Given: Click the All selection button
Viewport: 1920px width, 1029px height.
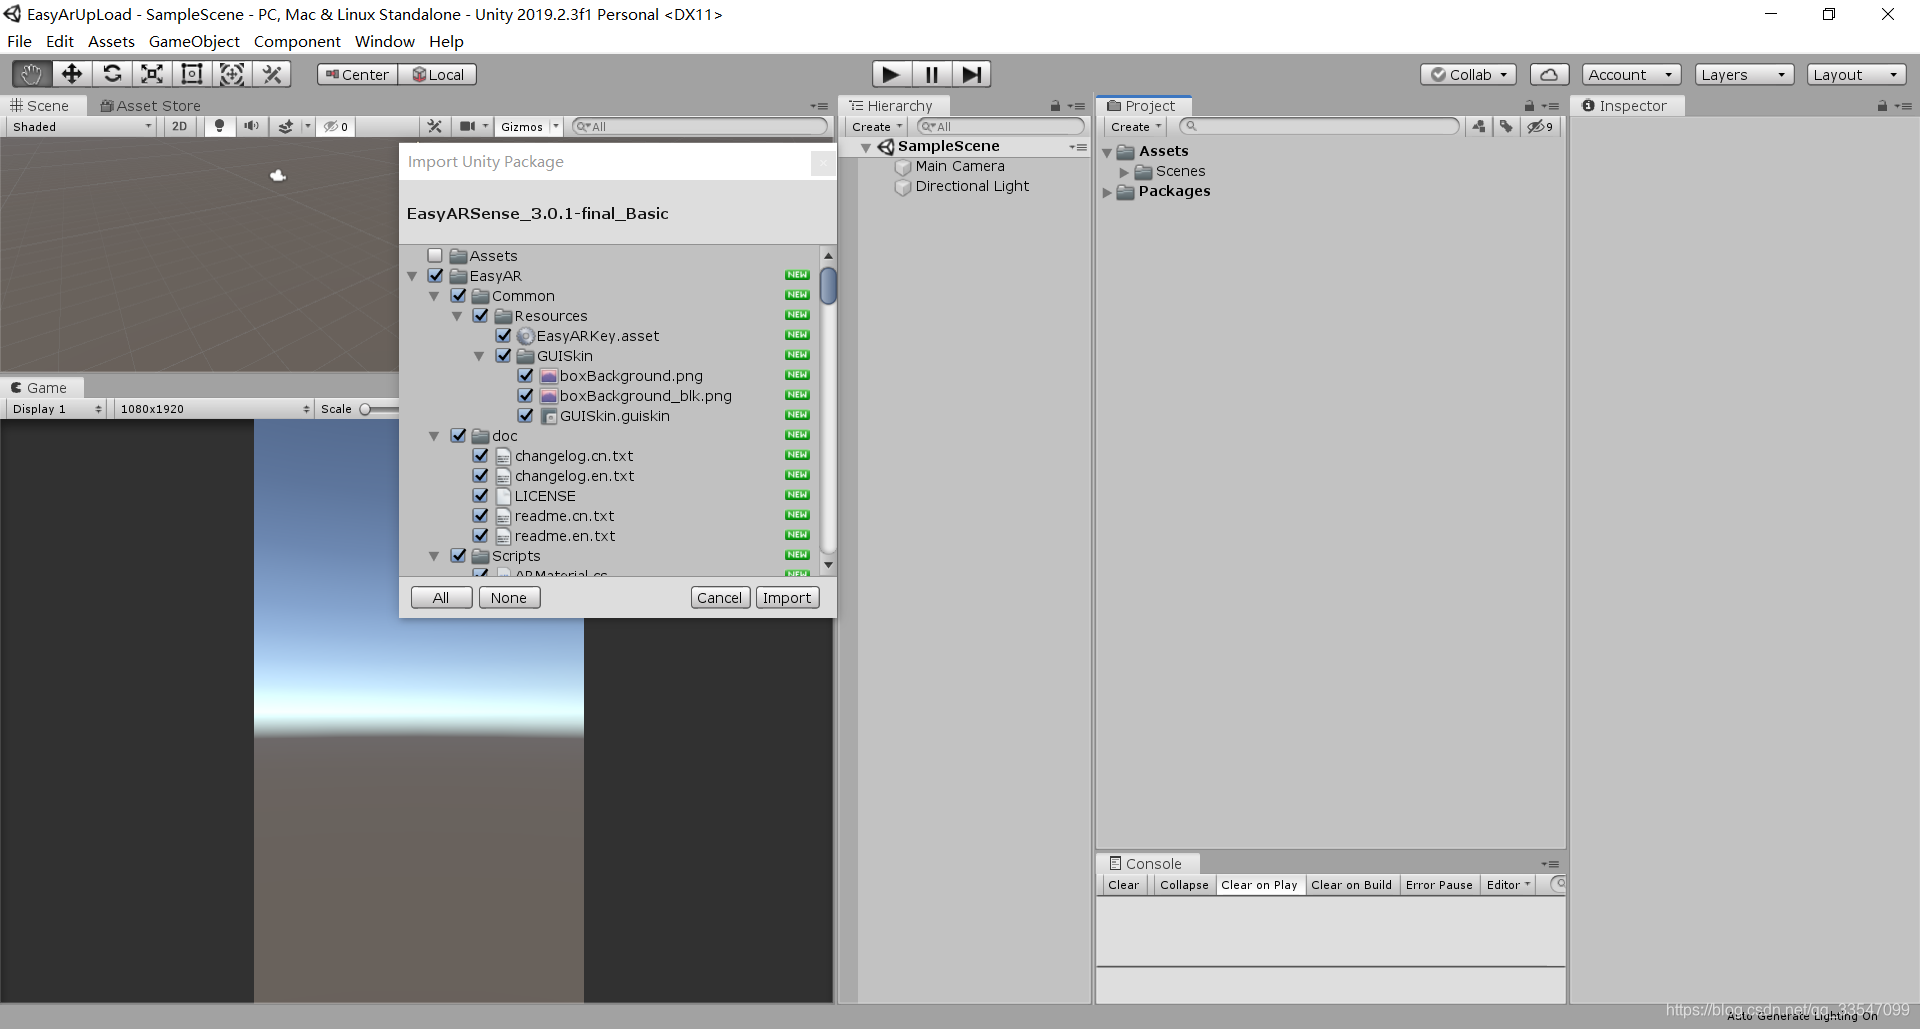Looking at the screenshot, I should pyautogui.click(x=441, y=598).
